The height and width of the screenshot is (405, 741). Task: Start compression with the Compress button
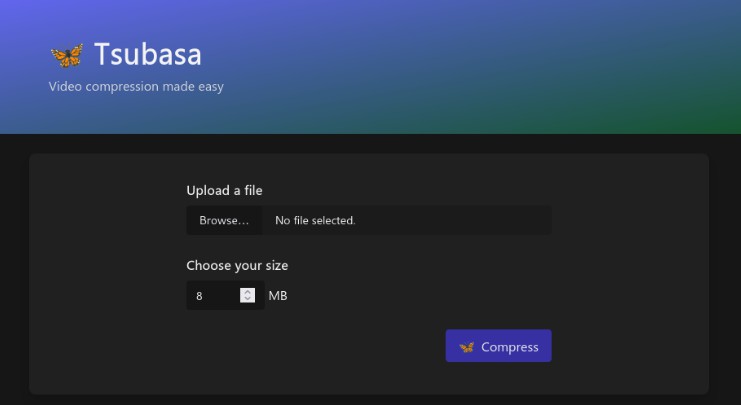(499, 346)
